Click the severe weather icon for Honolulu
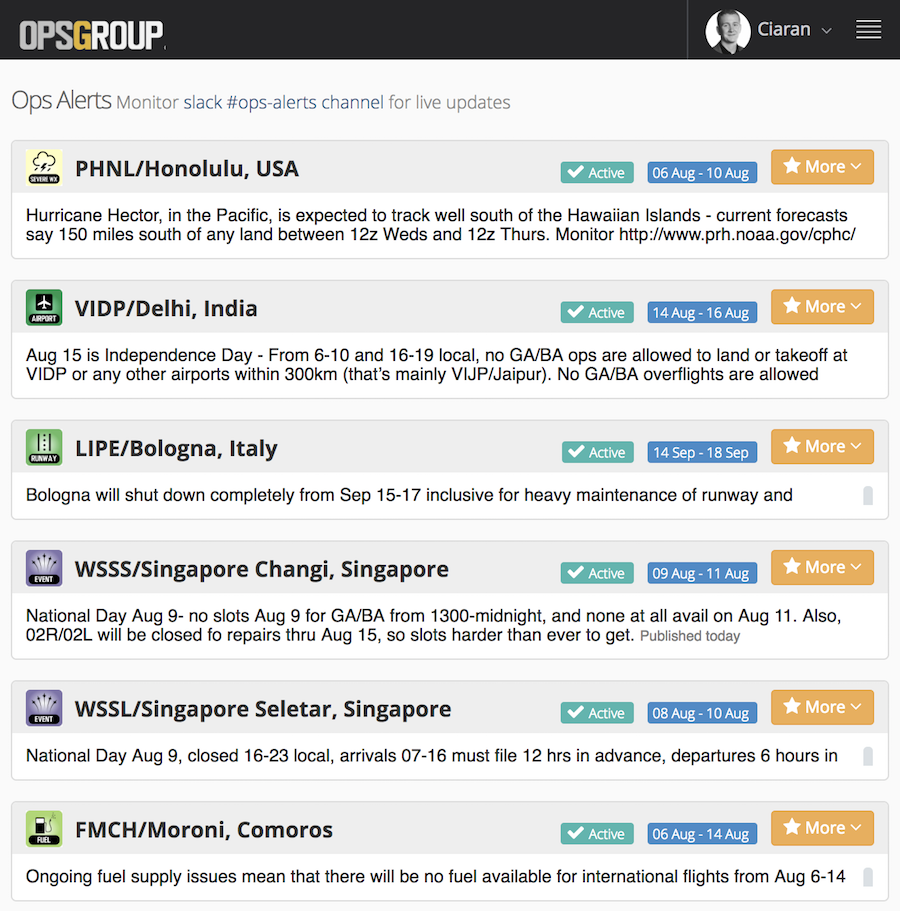Viewport: 900px width, 911px height. point(44,168)
